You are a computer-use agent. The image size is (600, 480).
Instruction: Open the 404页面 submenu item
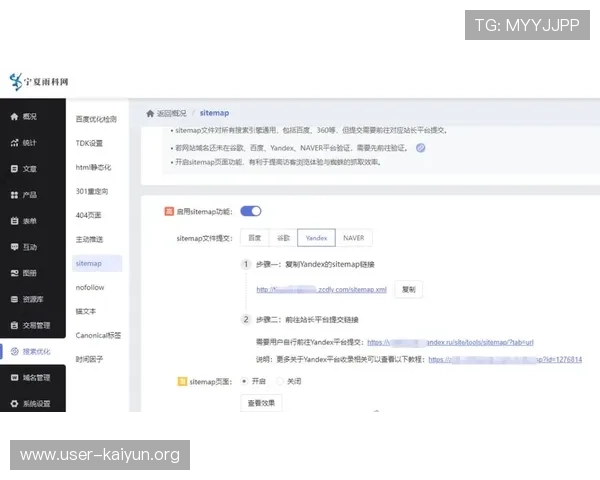point(88,215)
